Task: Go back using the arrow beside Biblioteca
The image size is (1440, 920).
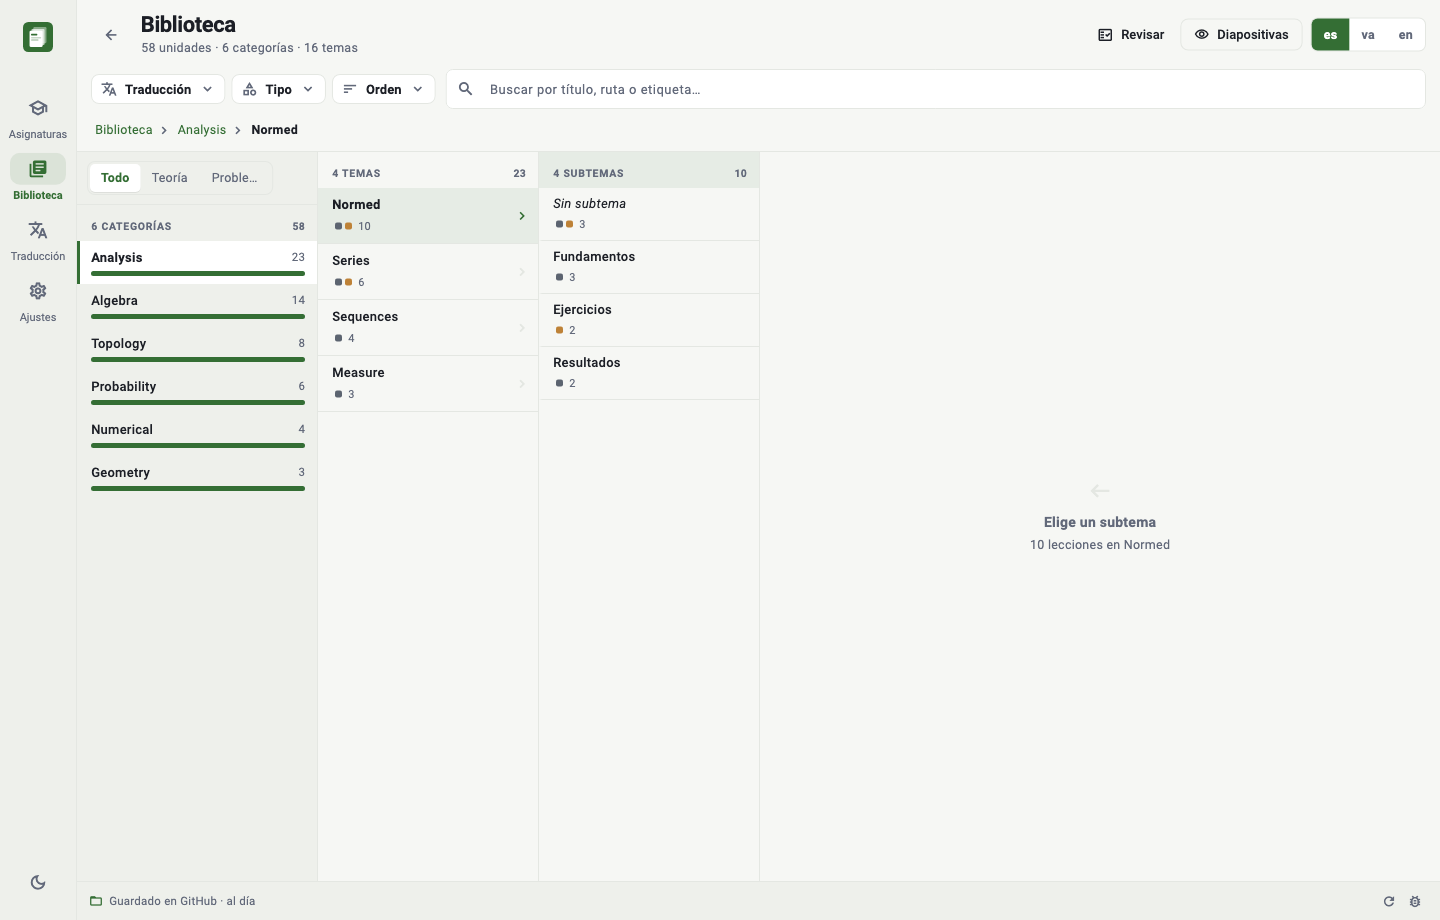Action: click(111, 35)
